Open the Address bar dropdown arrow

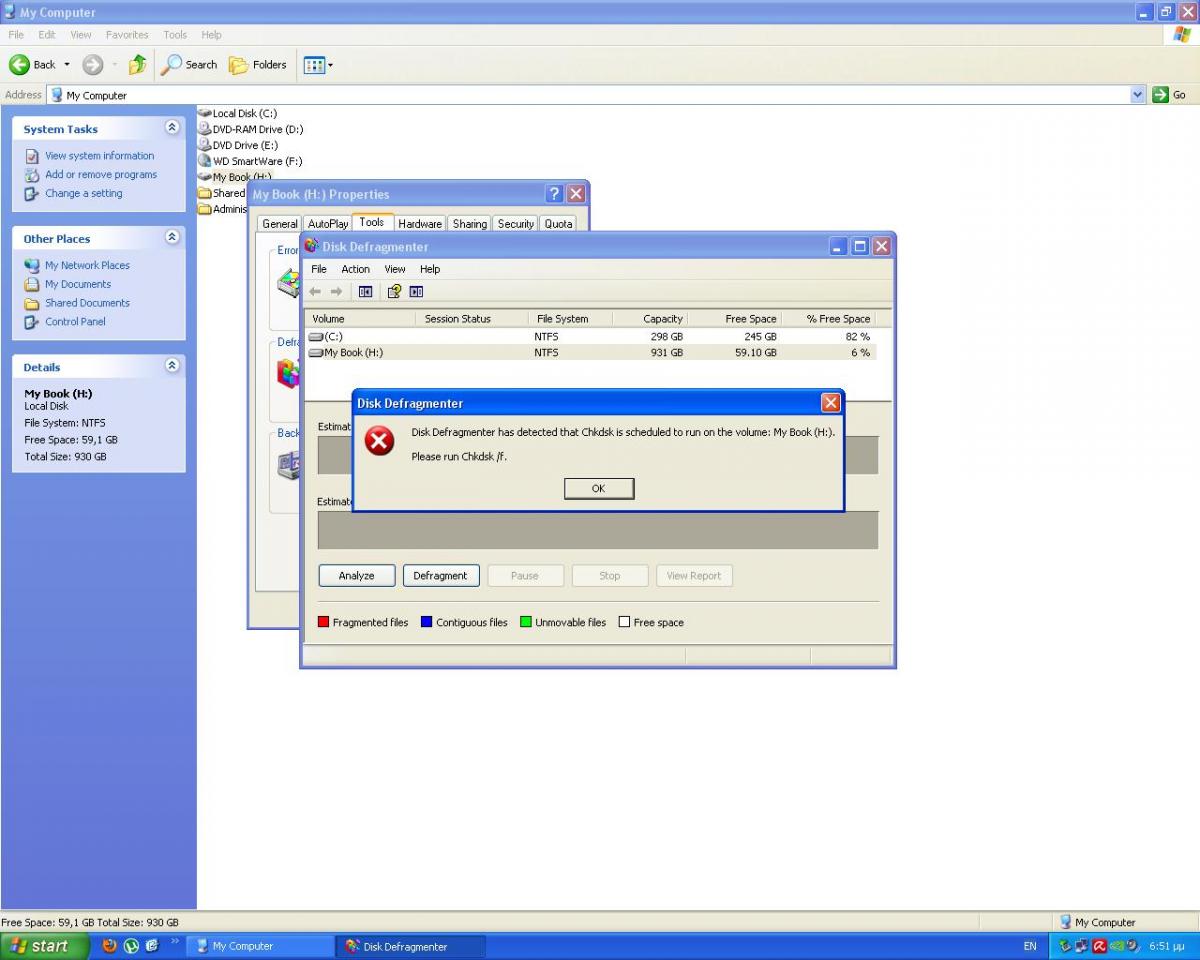pyautogui.click(x=1138, y=95)
